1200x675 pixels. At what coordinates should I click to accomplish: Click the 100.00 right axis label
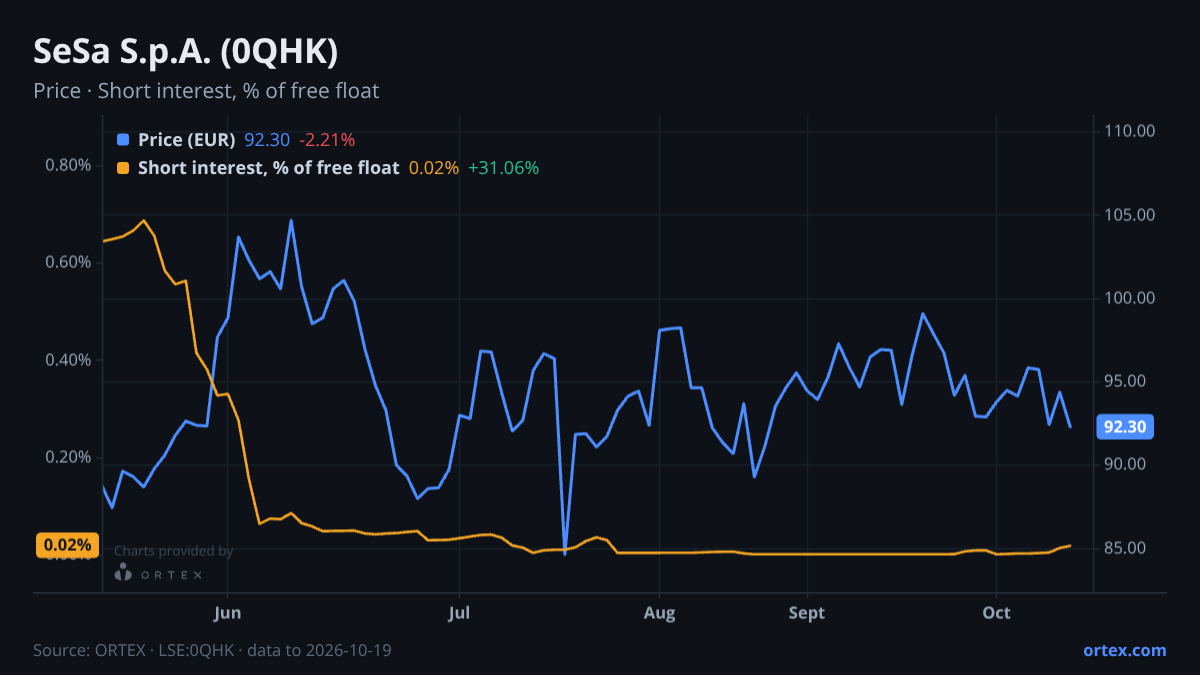click(x=1130, y=298)
